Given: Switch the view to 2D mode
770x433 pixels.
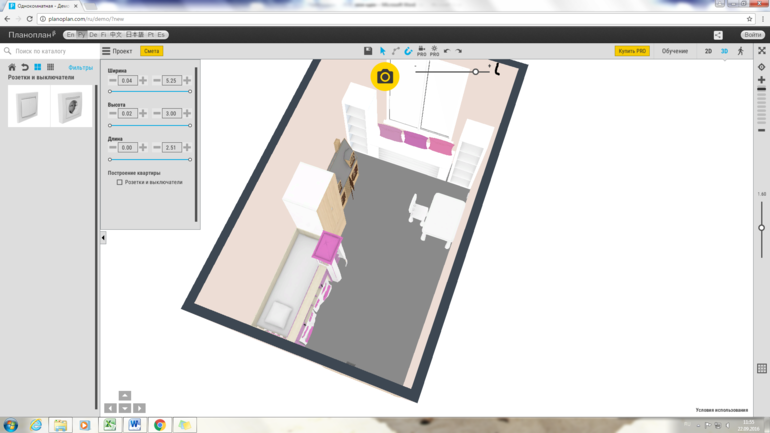Looking at the screenshot, I should 708,51.
